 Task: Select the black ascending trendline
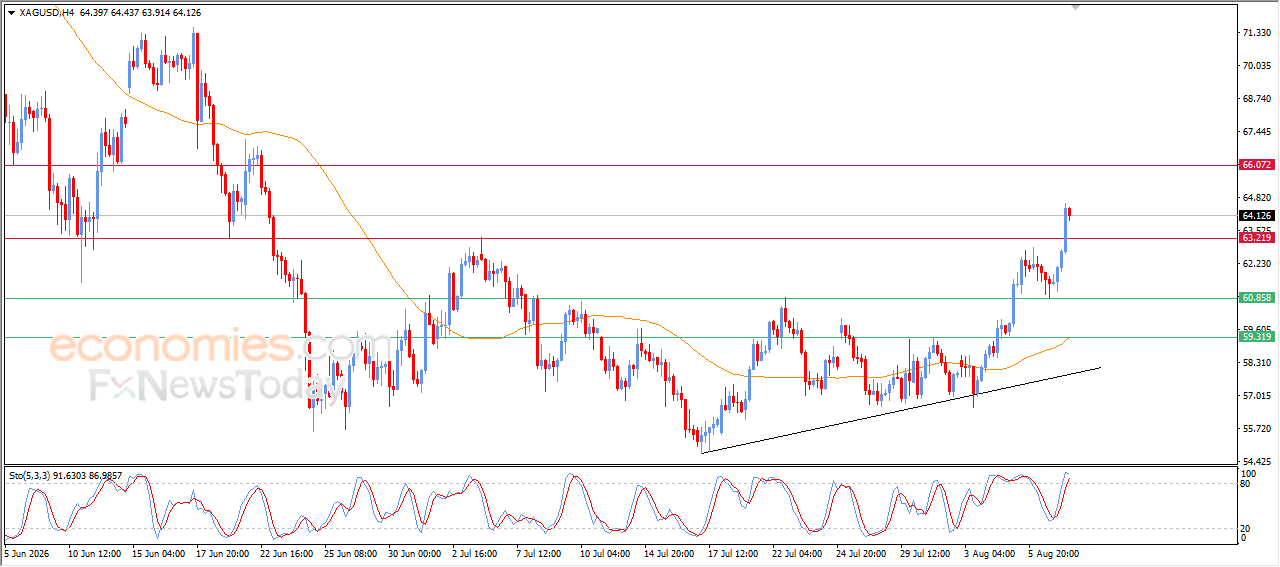[900, 410]
